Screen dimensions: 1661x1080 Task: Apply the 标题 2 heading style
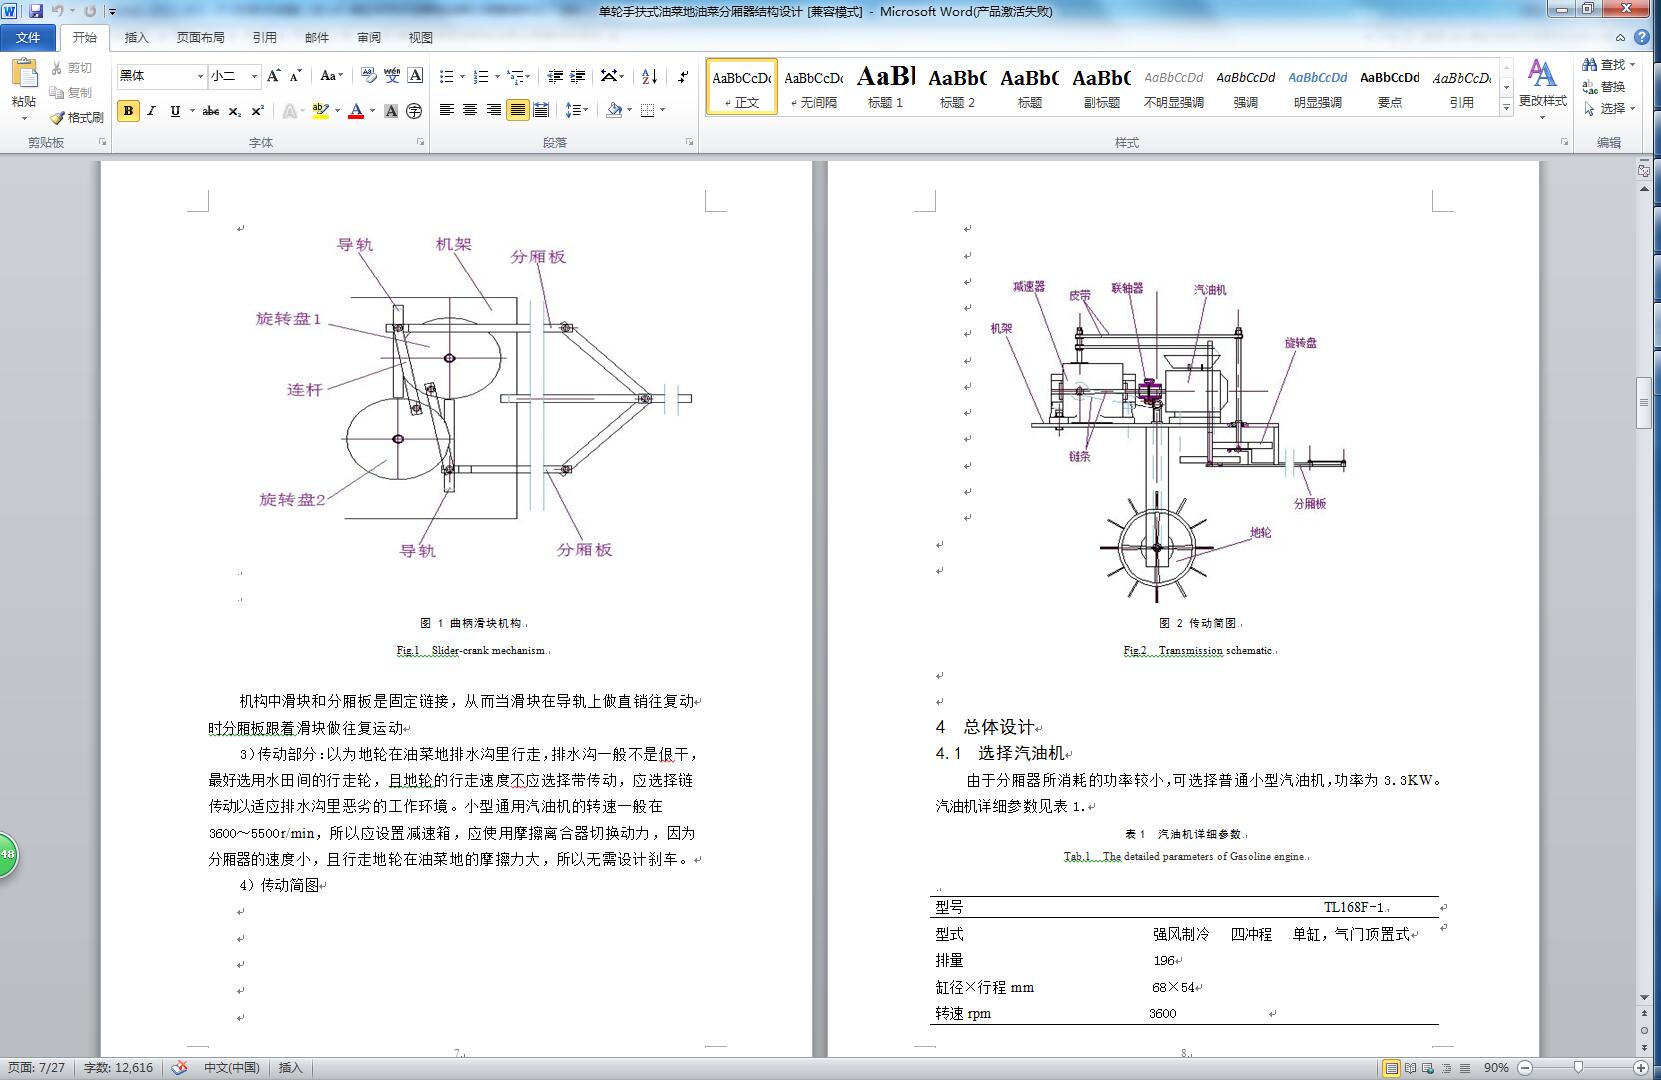958,86
